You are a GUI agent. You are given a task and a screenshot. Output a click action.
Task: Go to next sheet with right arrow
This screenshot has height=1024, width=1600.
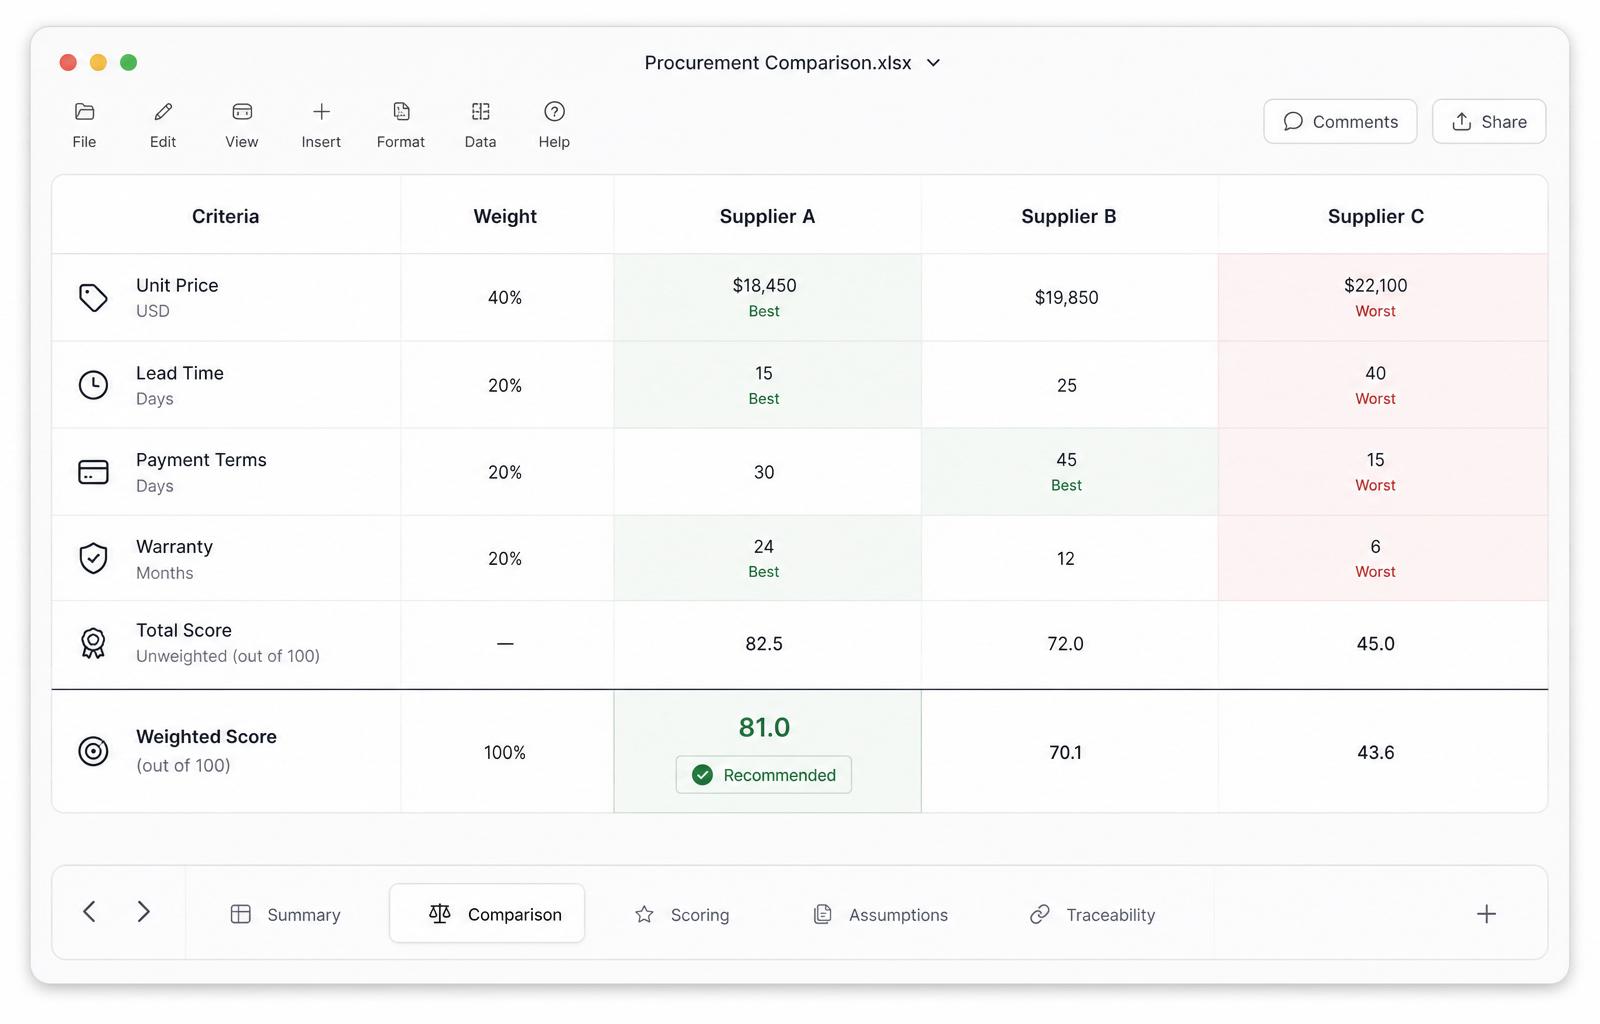pos(143,911)
